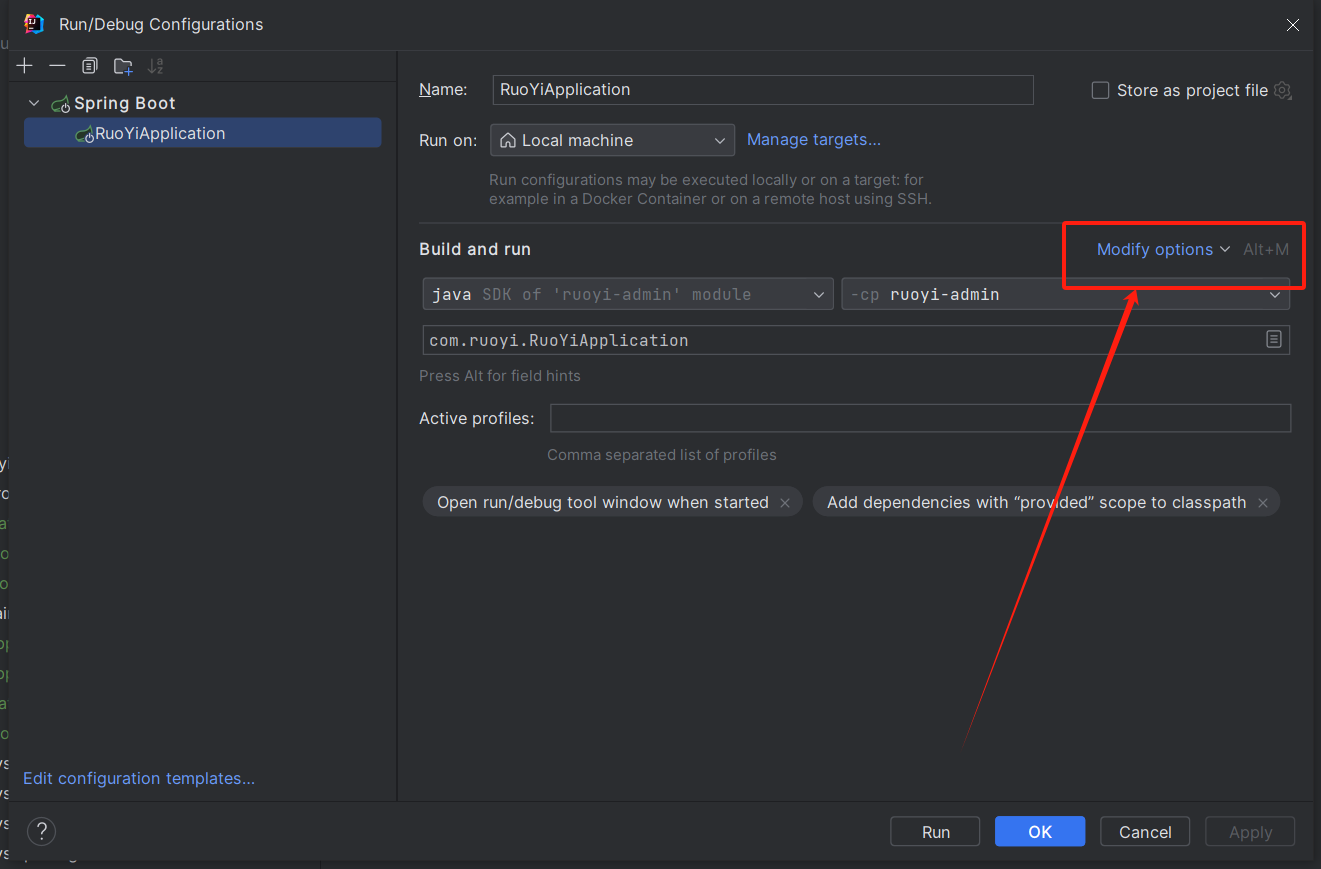The height and width of the screenshot is (869, 1321).
Task: Select RuoYiApplication in configurations tree
Action: point(202,133)
